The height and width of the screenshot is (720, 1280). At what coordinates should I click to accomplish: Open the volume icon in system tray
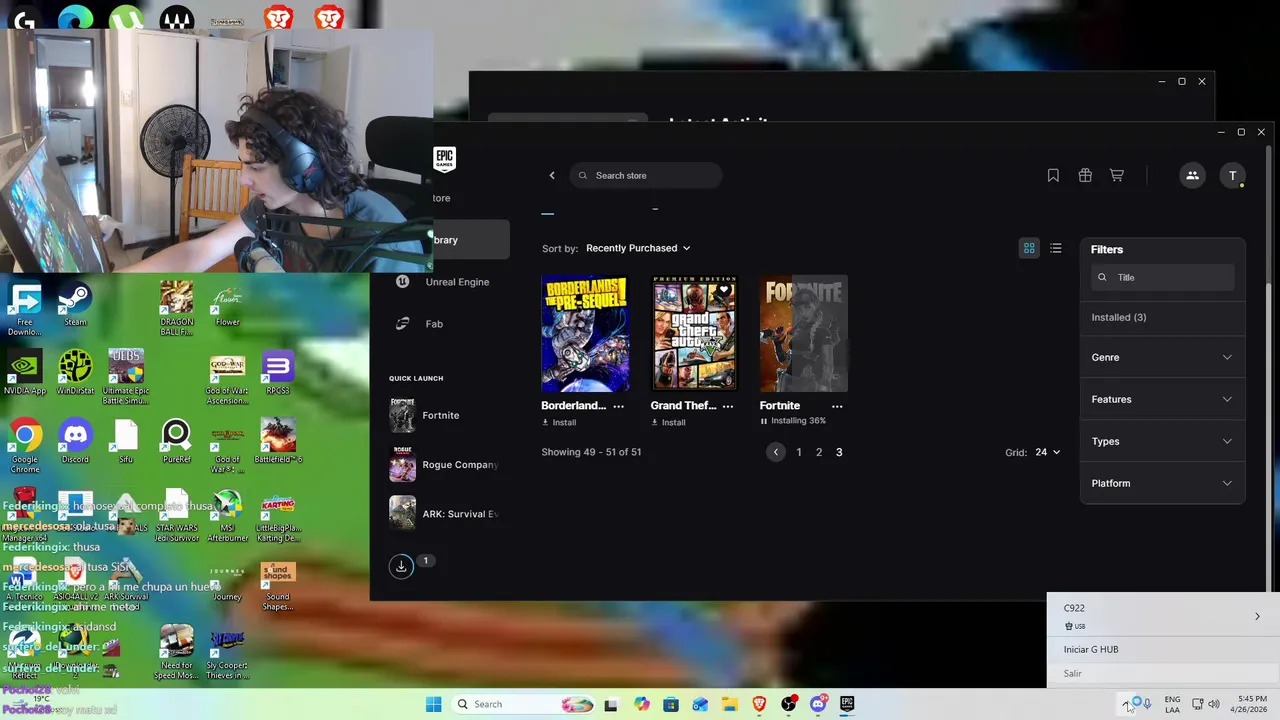1214,704
